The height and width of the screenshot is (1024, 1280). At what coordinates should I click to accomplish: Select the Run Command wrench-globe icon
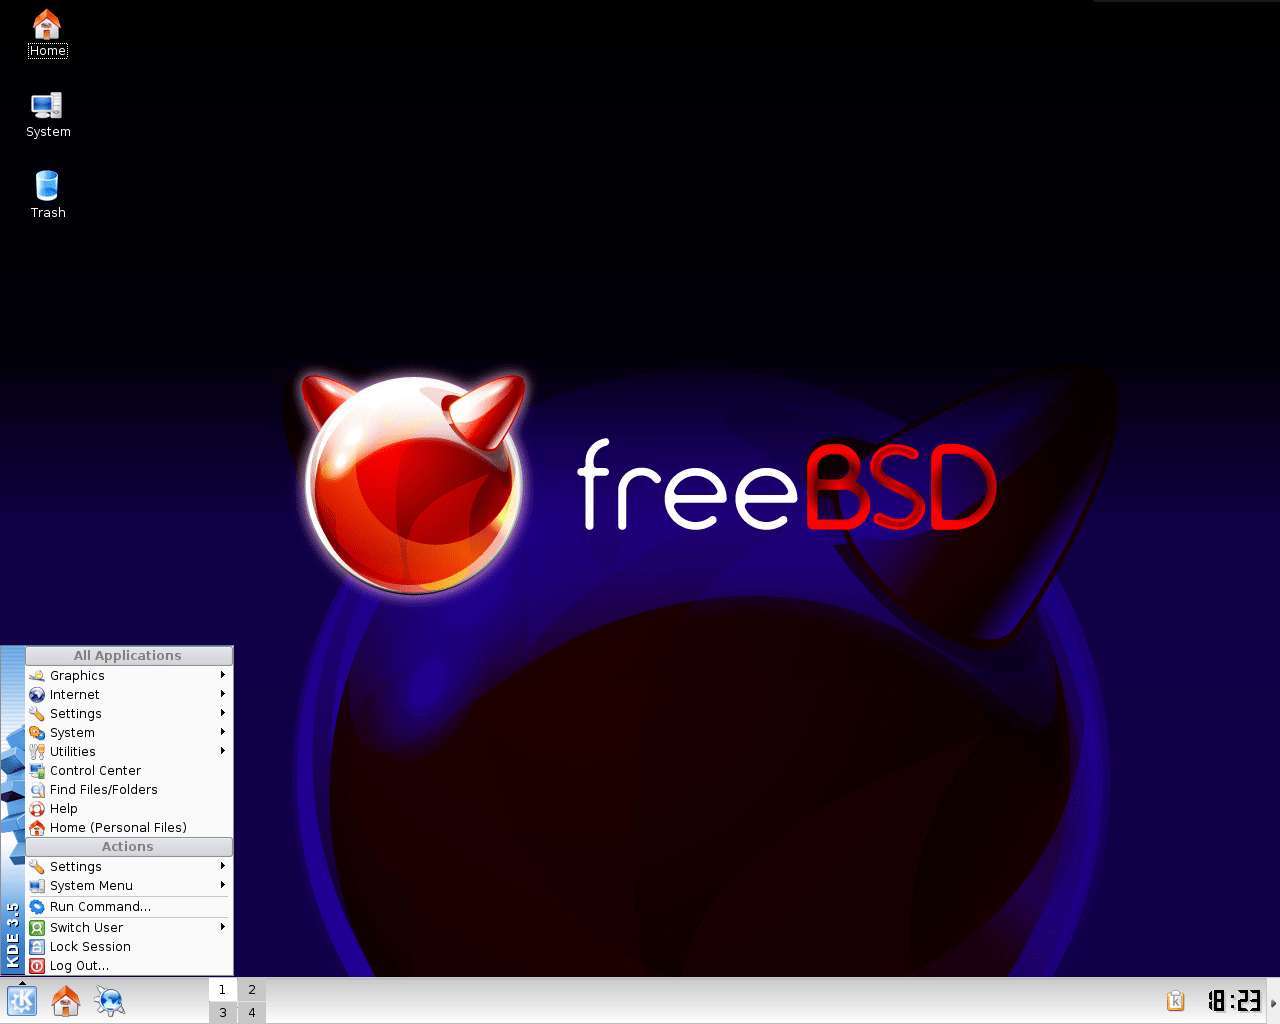[37, 906]
